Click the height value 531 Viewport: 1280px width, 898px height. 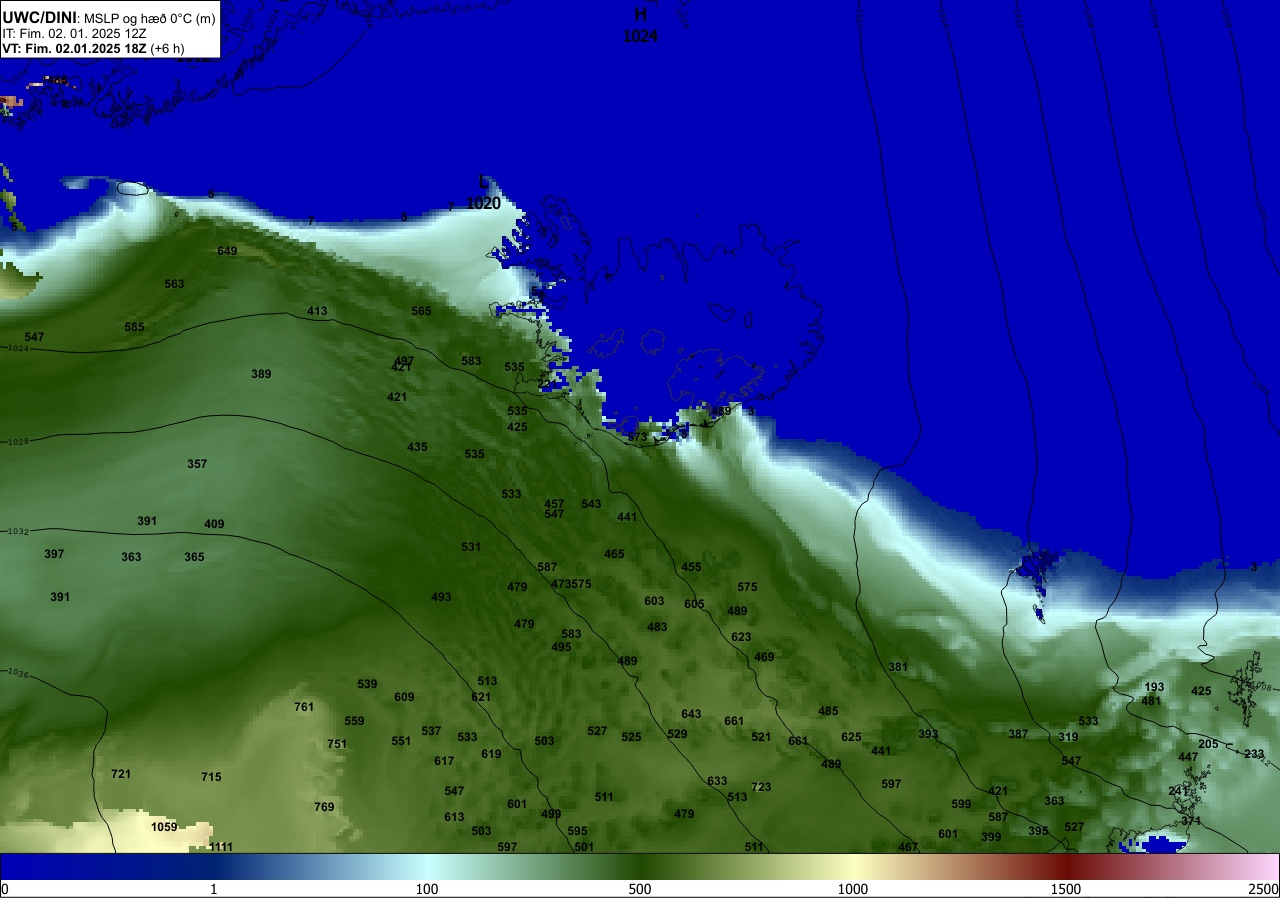(471, 547)
